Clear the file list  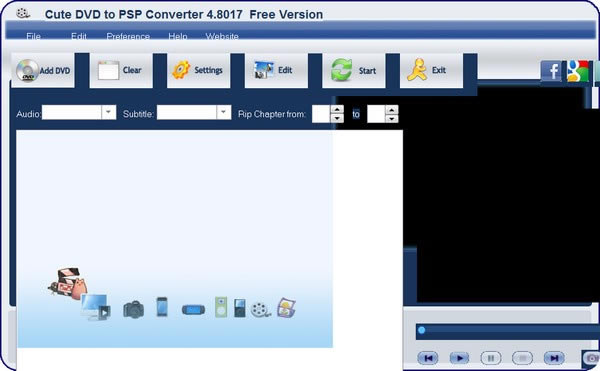click(121, 70)
